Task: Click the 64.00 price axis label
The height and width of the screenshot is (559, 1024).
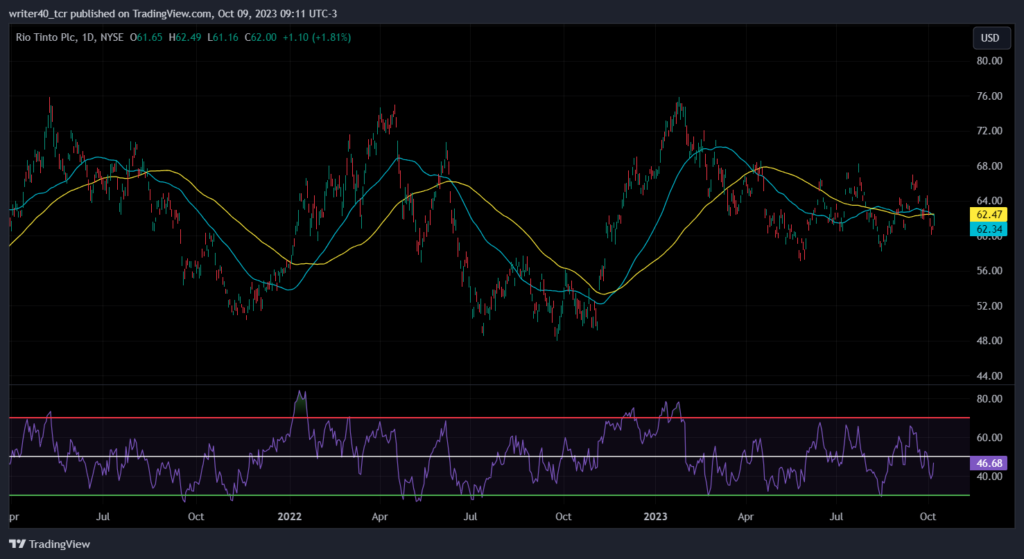Action: click(989, 200)
